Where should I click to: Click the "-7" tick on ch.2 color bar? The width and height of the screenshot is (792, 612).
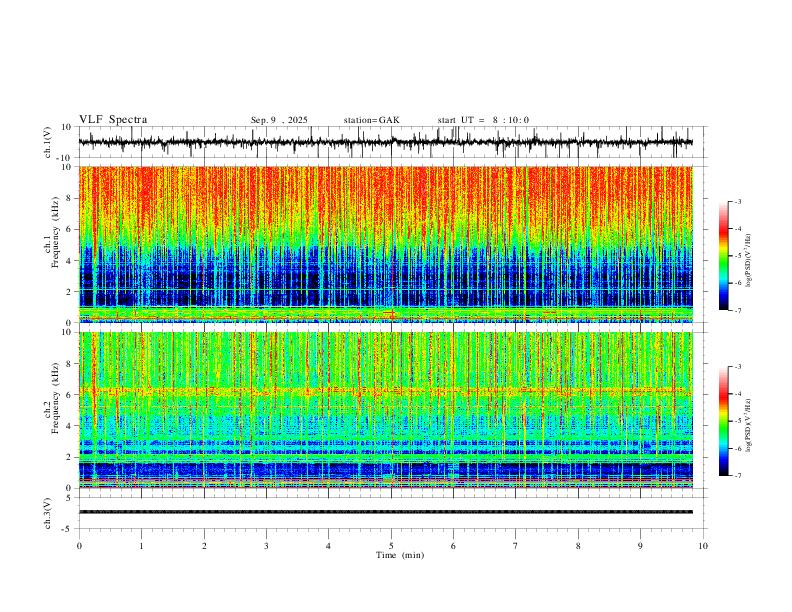tap(737, 476)
